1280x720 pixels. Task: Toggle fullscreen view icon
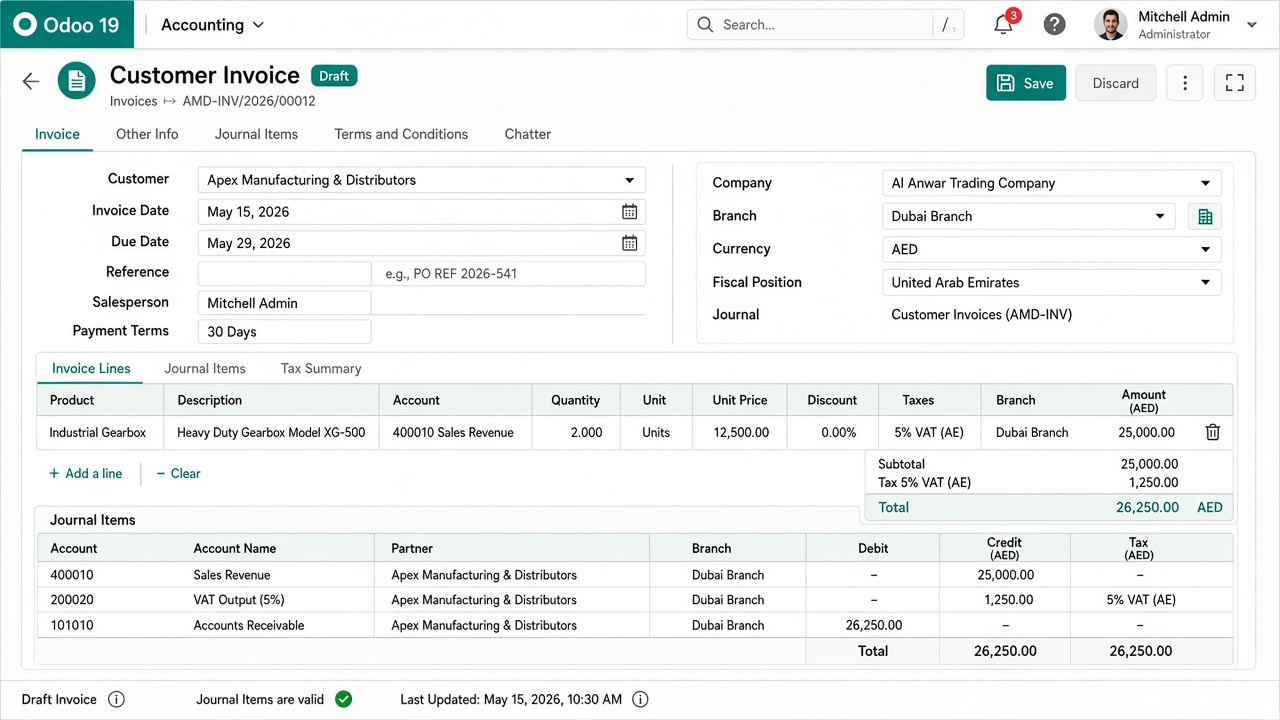tap(1235, 83)
